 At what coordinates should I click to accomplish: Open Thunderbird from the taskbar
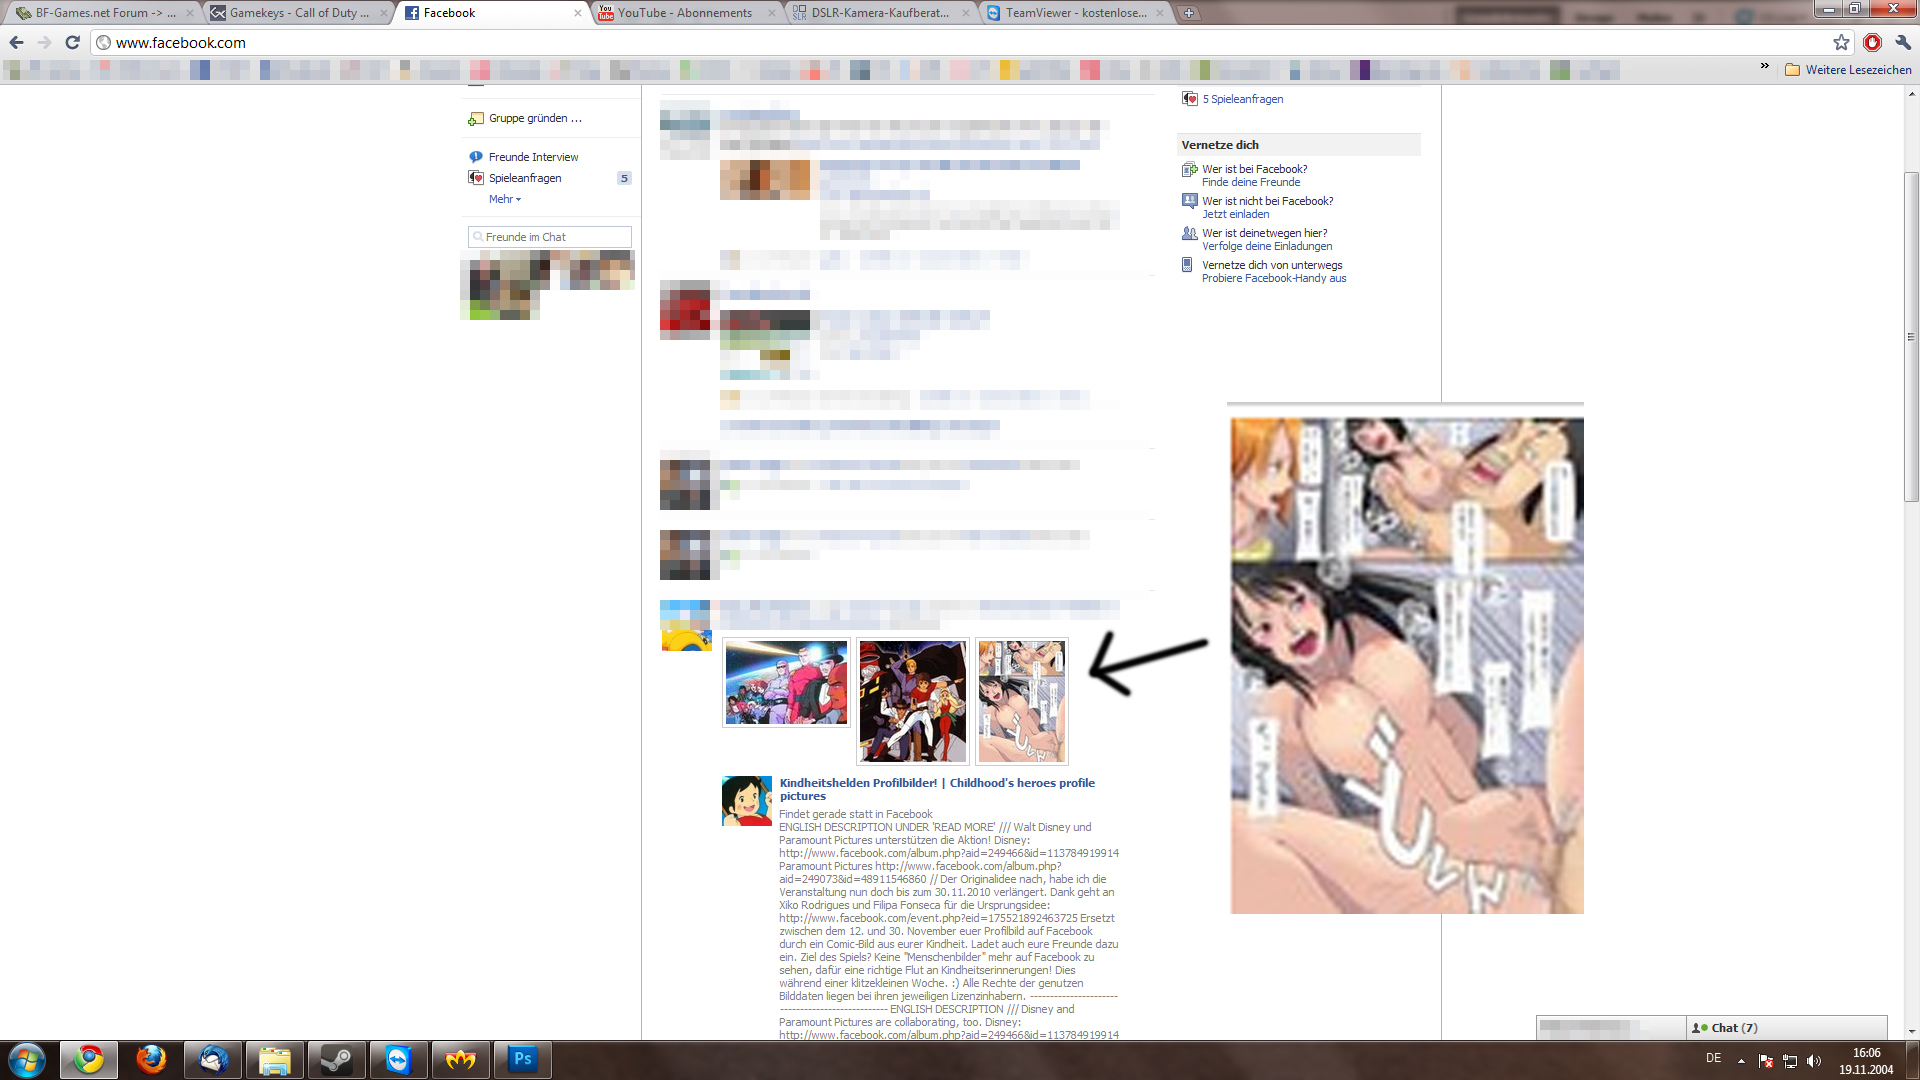pyautogui.click(x=213, y=1059)
